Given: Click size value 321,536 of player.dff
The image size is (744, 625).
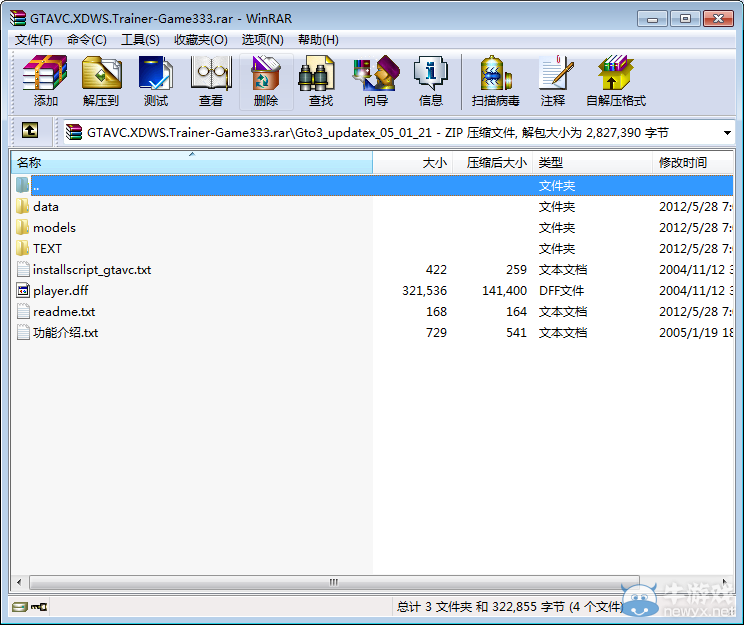Looking at the screenshot, I should click(424, 290).
